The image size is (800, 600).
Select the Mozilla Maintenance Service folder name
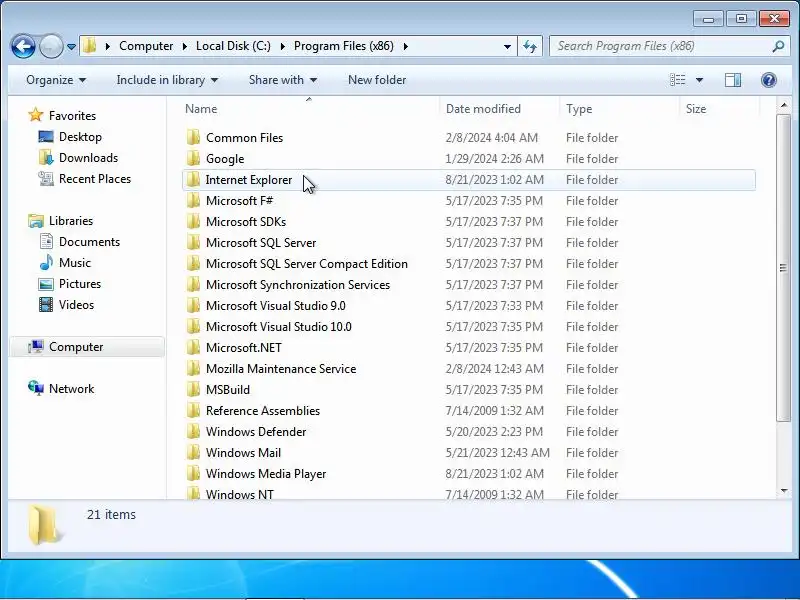pos(281,369)
